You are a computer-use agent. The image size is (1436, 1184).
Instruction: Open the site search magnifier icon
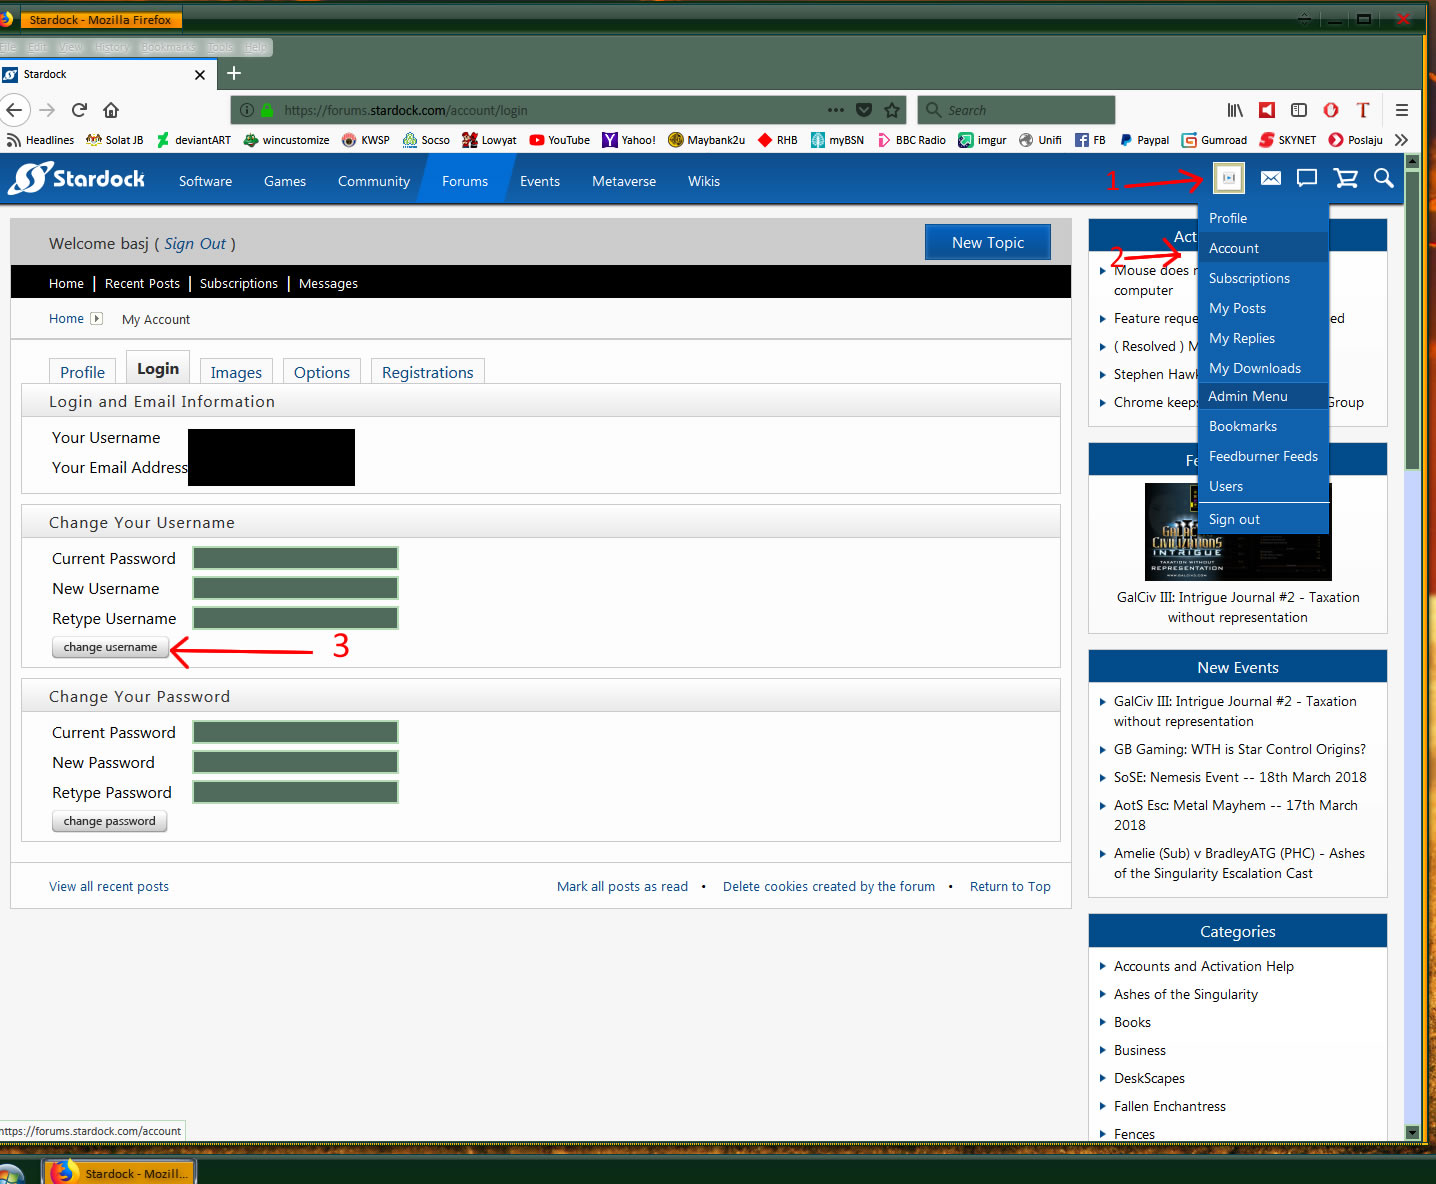1383,178
